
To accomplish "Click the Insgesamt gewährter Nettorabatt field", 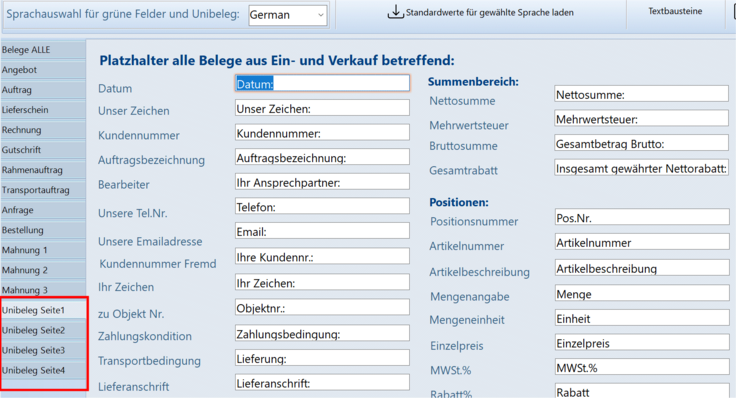I will [x=641, y=168].
